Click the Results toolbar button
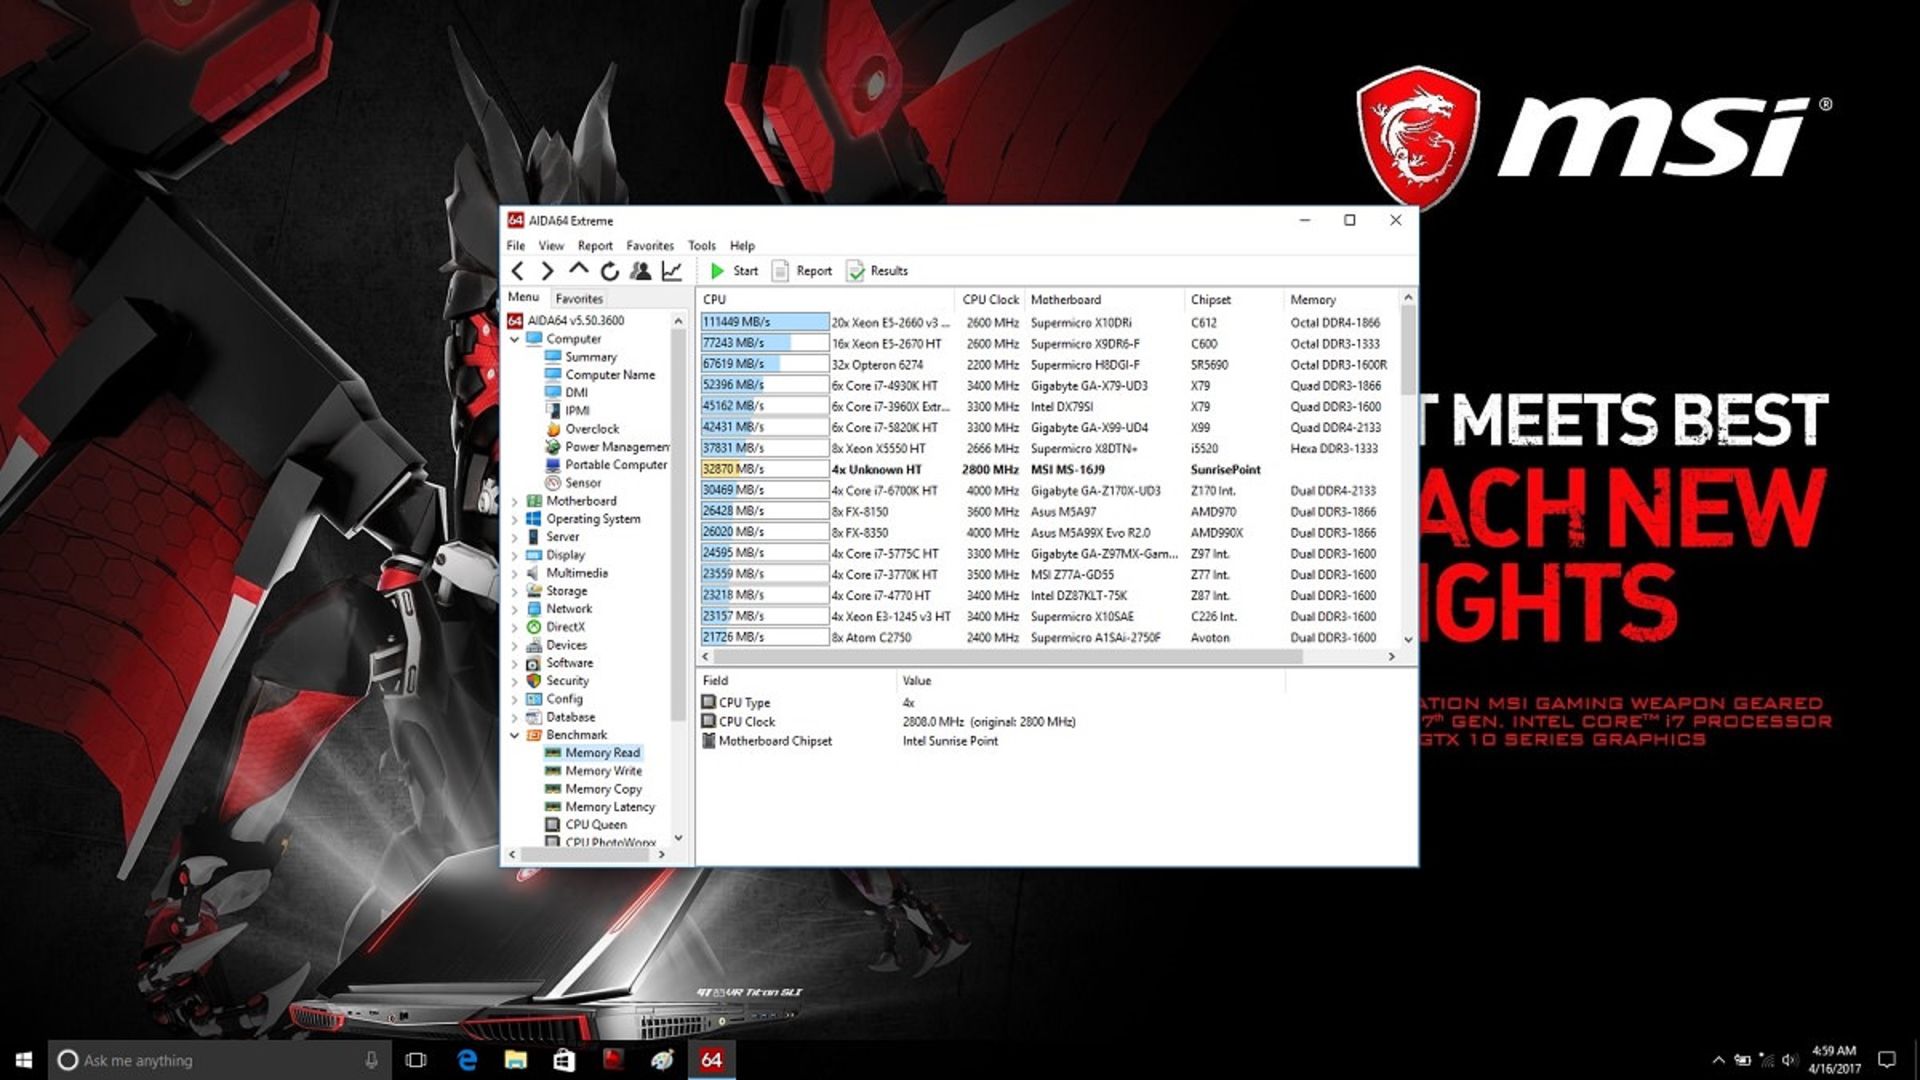This screenshot has height=1080, width=1920. (877, 271)
